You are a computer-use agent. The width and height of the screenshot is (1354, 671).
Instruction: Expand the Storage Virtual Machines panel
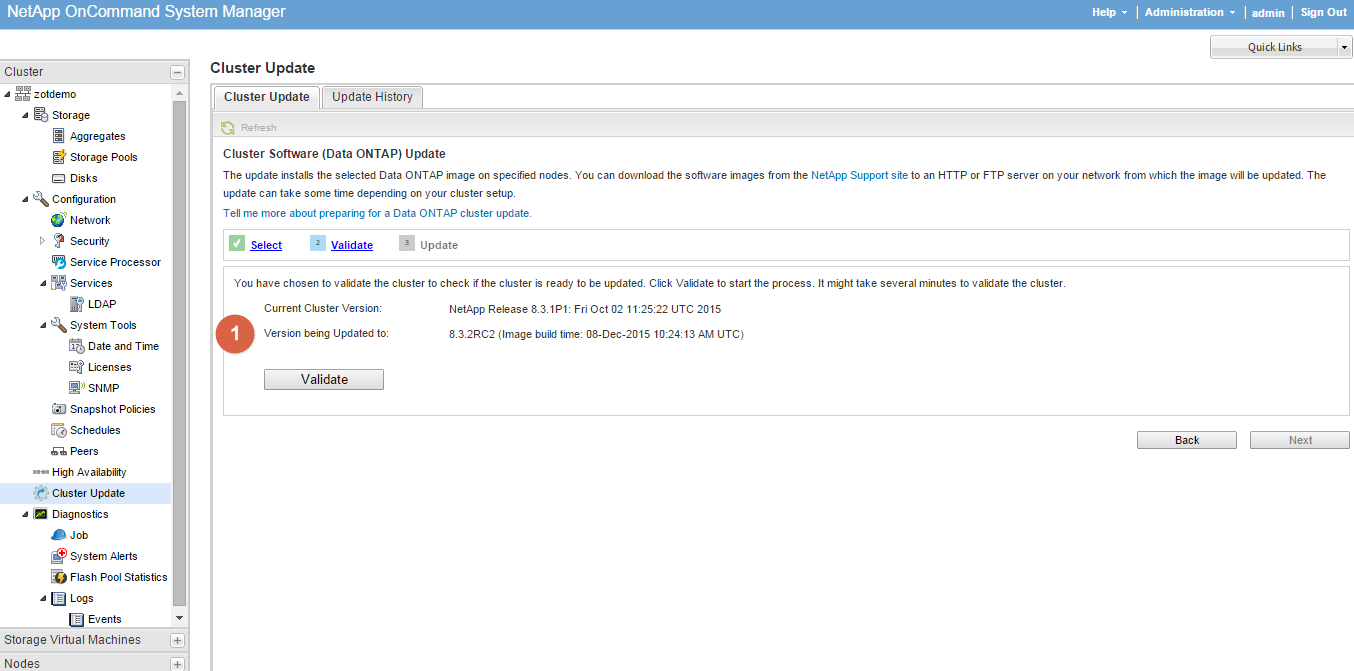click(178, 640)
